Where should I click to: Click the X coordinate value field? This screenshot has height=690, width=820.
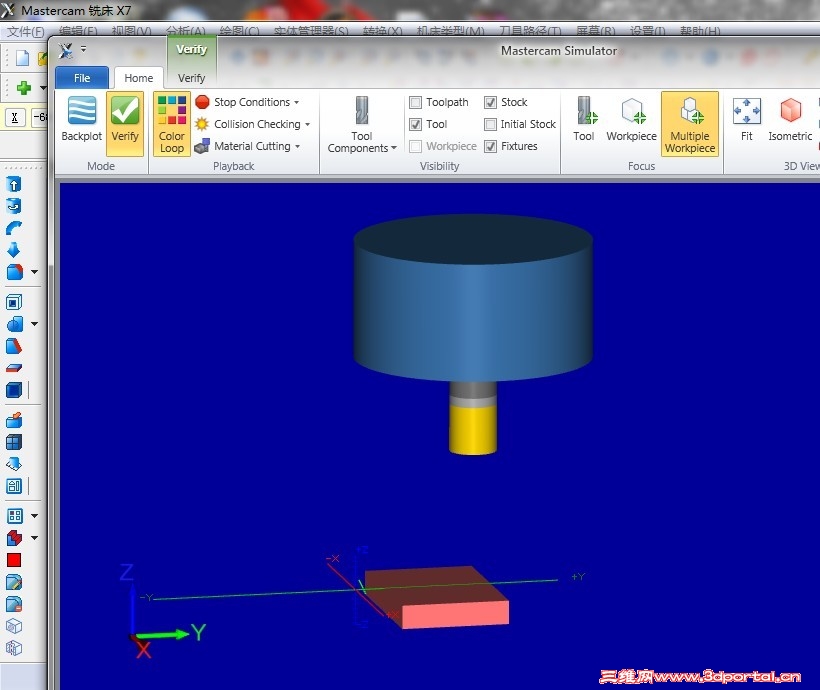40,117
